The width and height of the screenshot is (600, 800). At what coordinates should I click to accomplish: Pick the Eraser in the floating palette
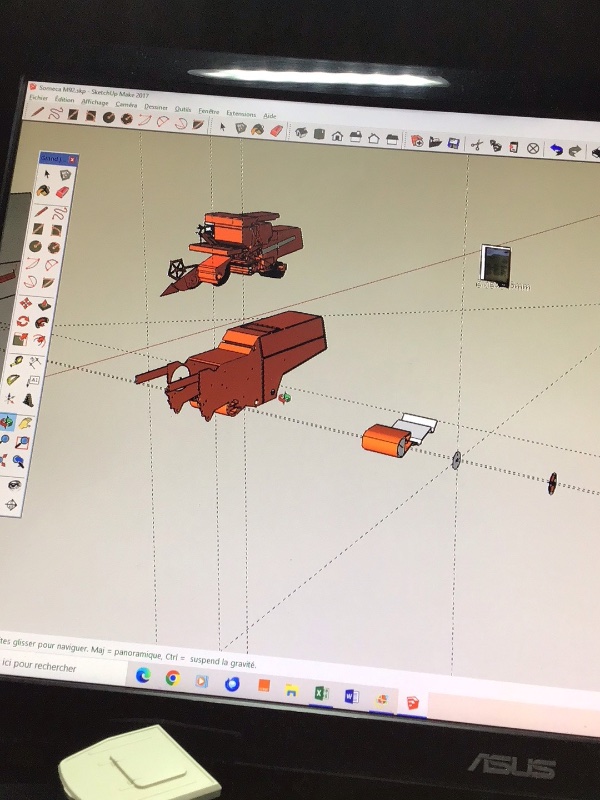(62, 192)
